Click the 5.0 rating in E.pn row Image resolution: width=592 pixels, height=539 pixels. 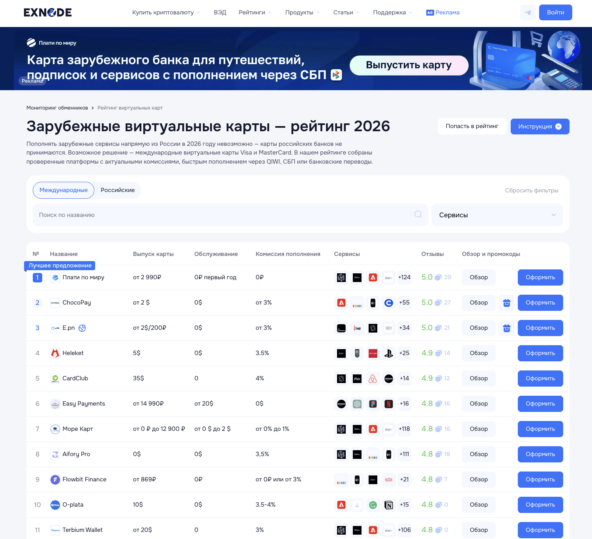click(427, 328)
